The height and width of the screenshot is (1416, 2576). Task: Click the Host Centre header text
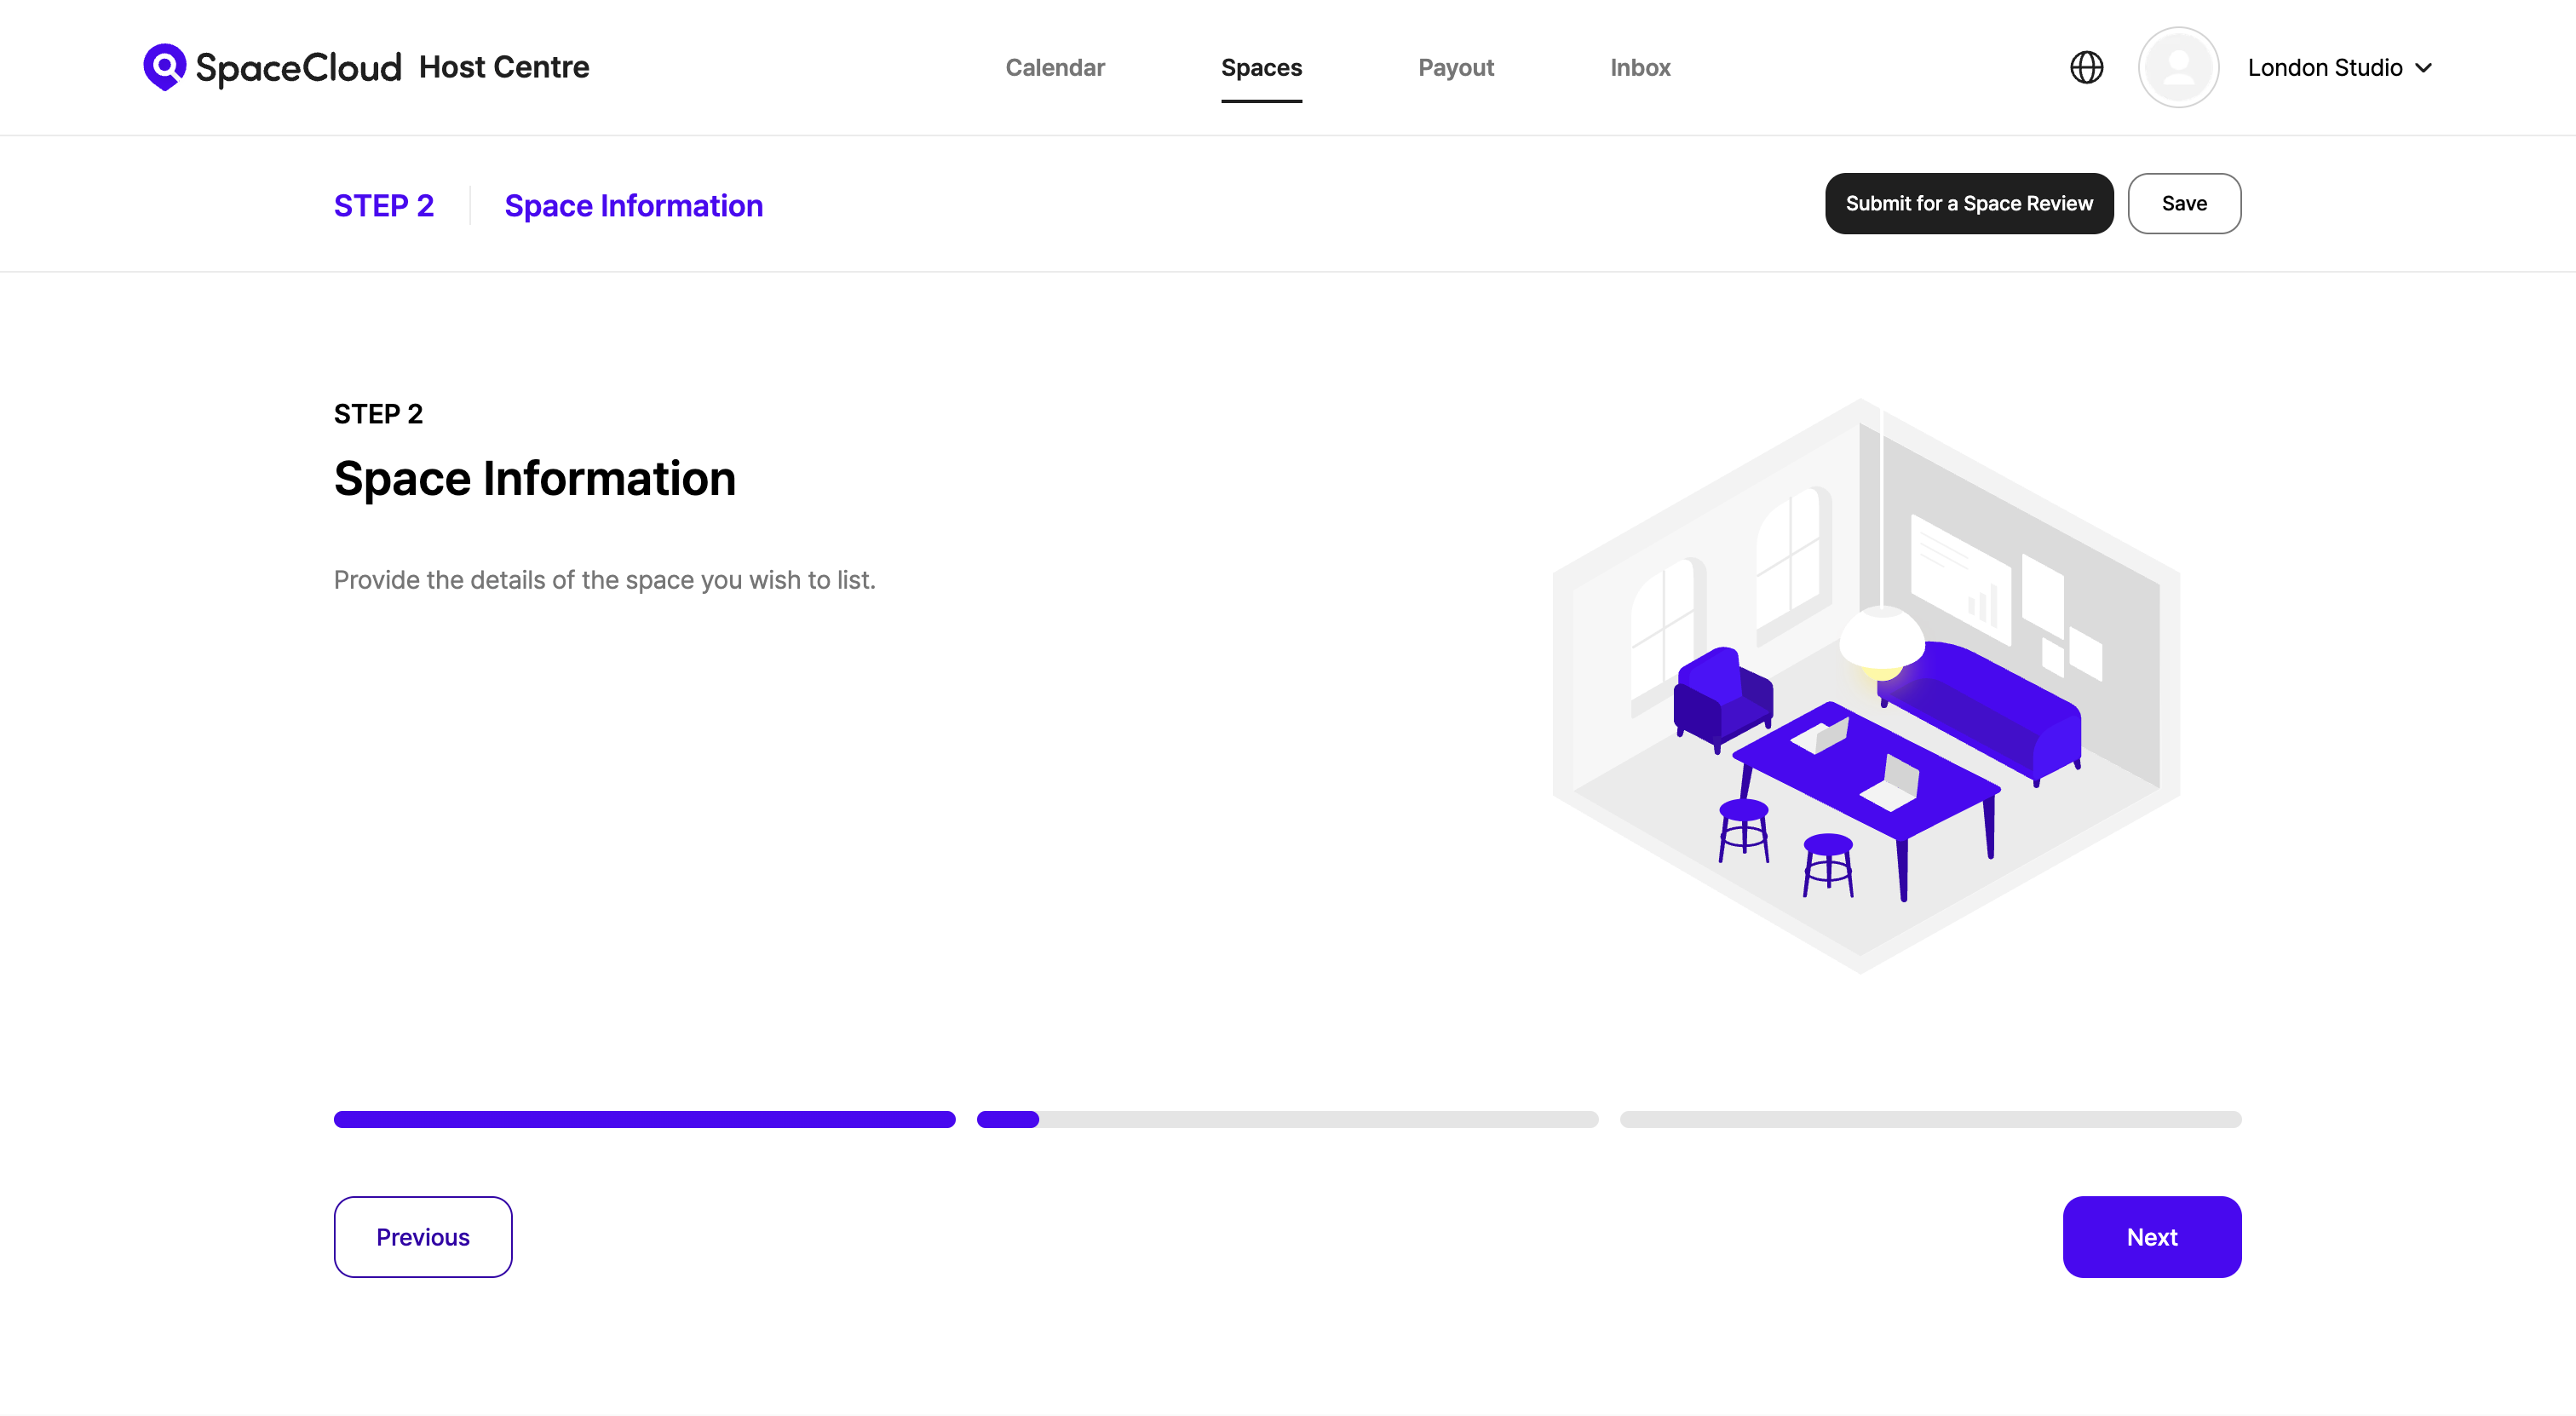pos(504,67)
